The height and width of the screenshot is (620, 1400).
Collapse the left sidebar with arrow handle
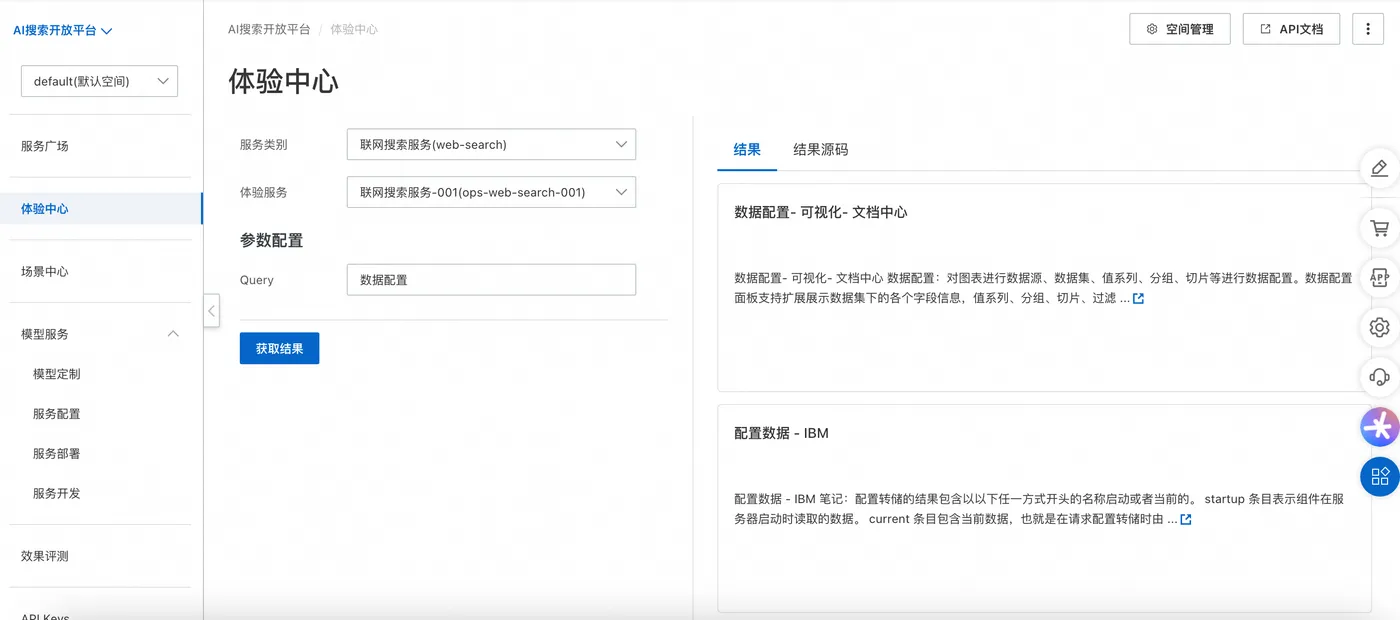(211, 310)
